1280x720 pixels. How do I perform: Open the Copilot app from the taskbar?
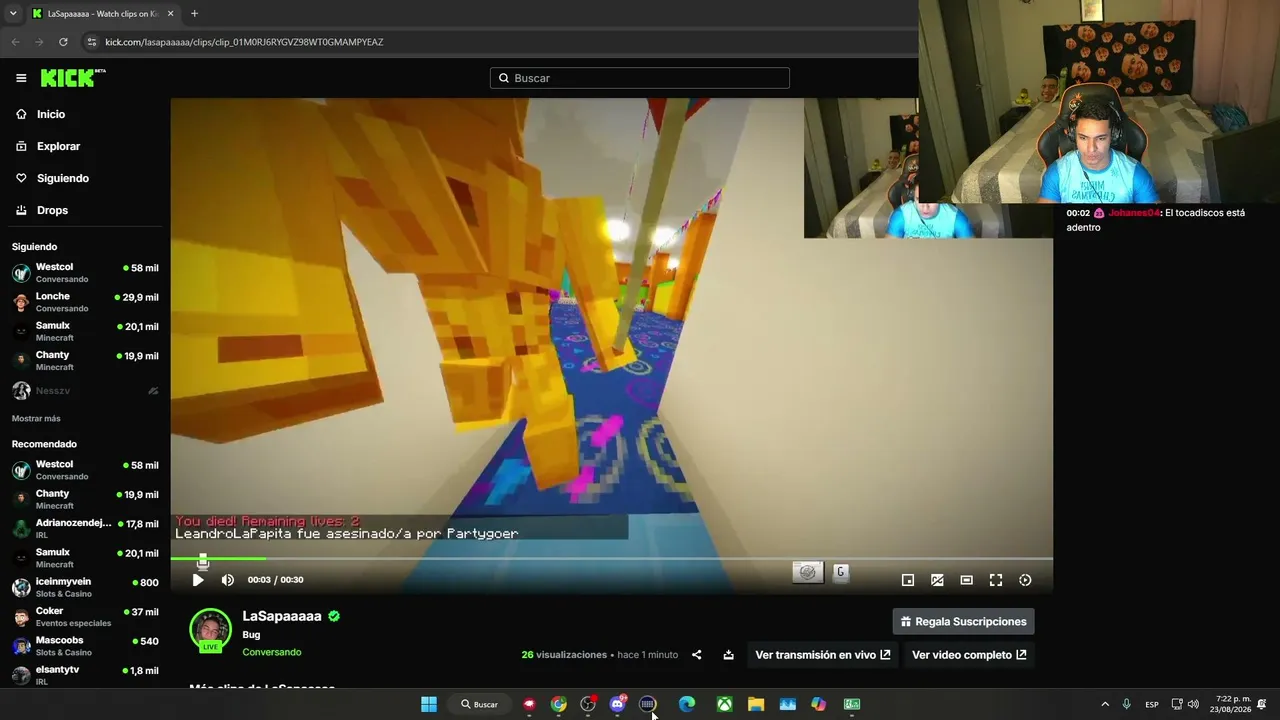[x=819, y=704]
